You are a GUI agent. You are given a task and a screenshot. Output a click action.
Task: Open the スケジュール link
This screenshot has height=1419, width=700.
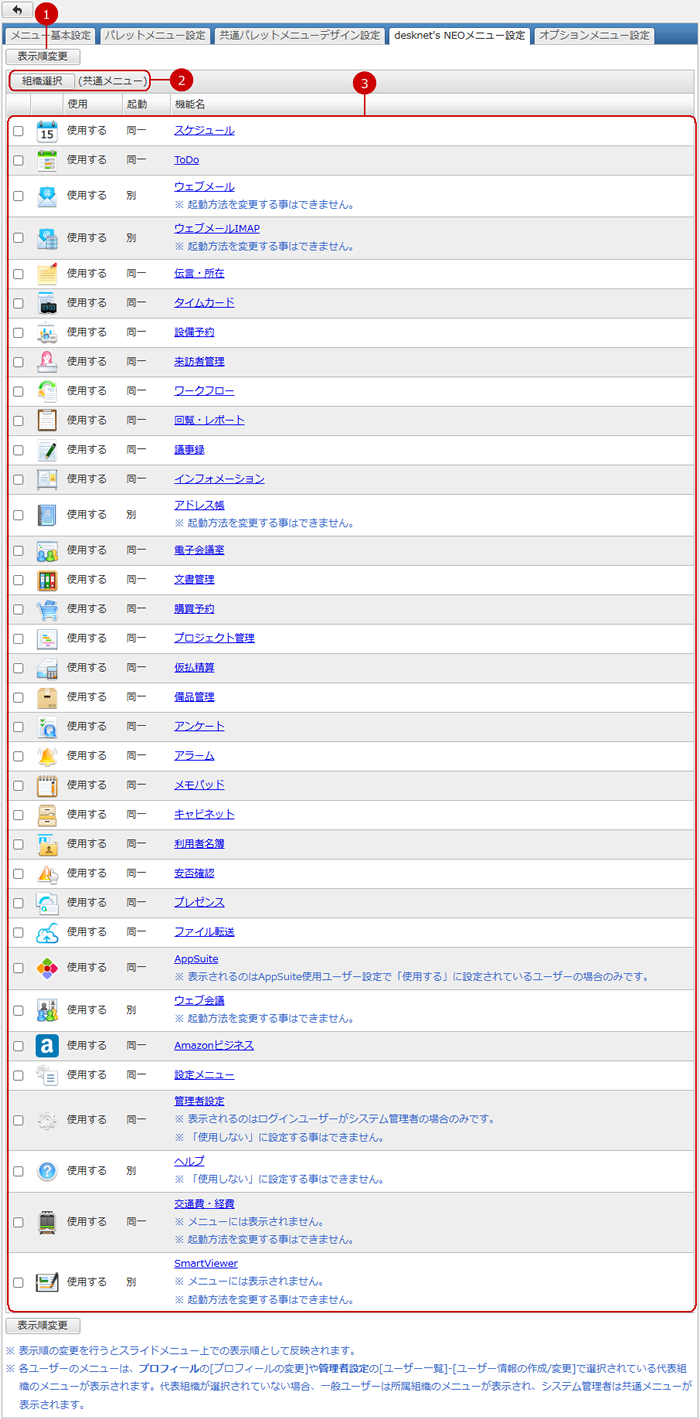pyautogui.click(x=204, y=131)
